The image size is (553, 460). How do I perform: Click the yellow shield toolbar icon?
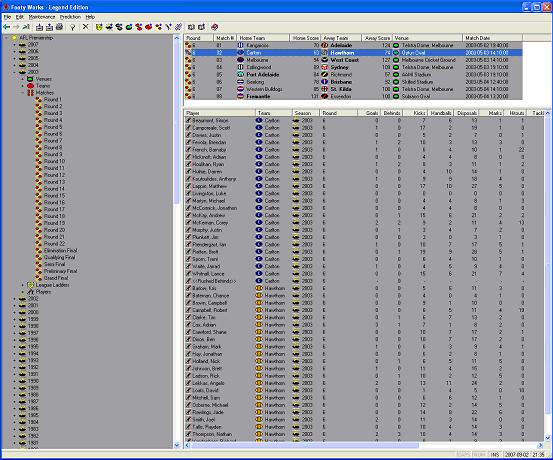click(x=99, y=27)
